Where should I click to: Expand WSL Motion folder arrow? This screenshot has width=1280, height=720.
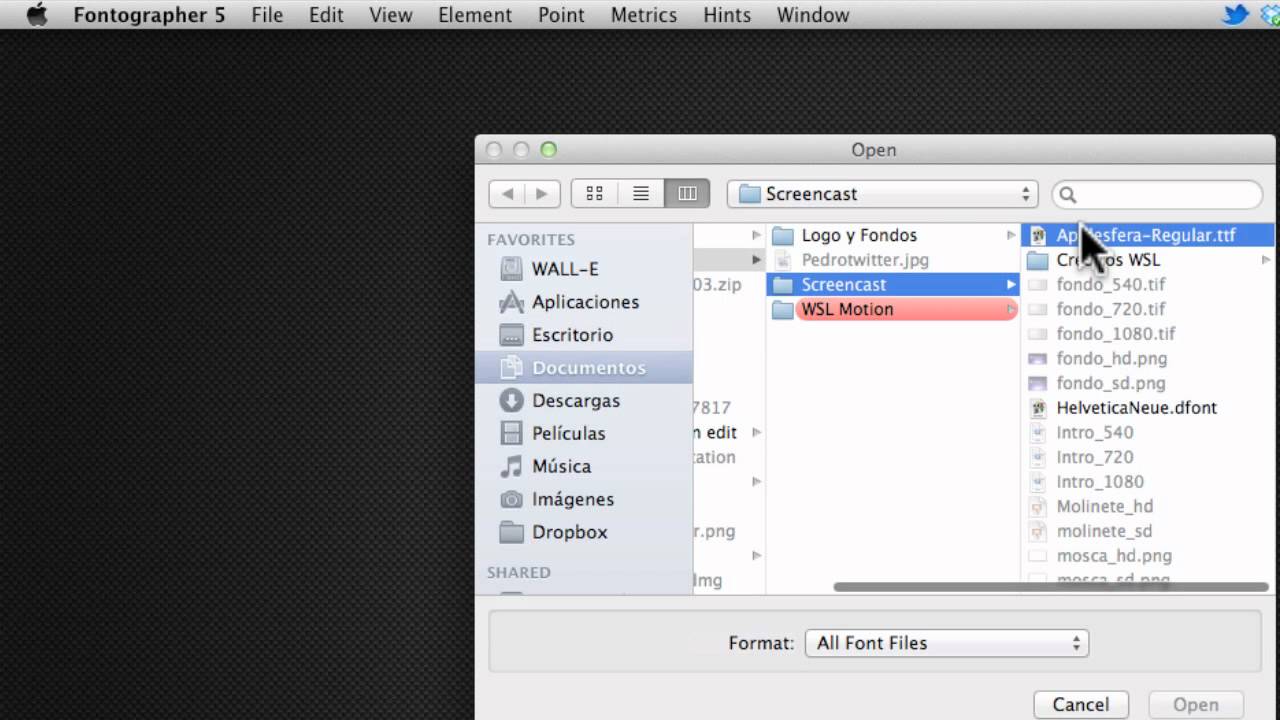1011,309
